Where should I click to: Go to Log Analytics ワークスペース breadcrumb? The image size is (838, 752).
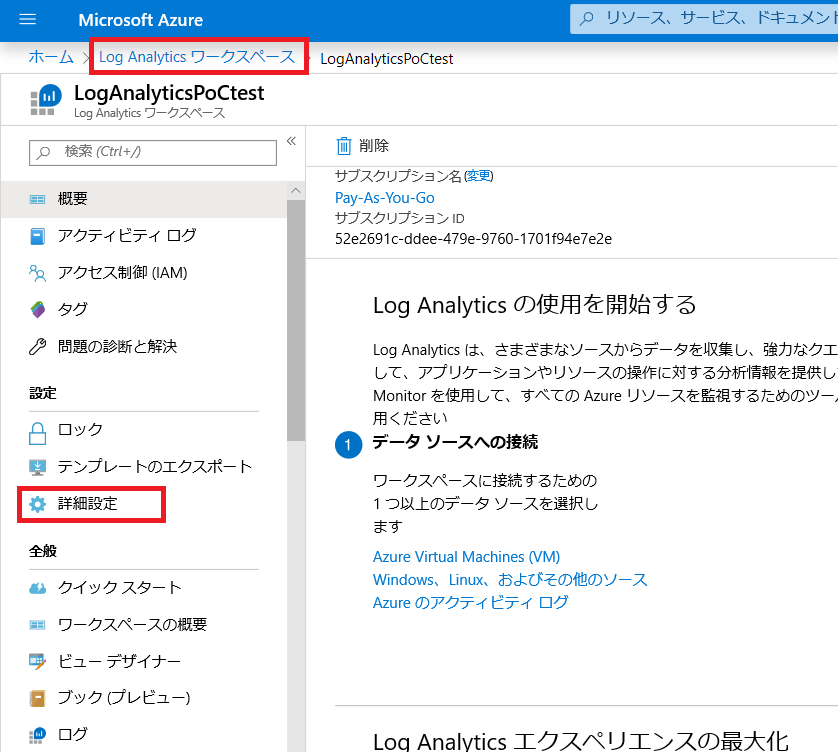(x=197, y=57)
